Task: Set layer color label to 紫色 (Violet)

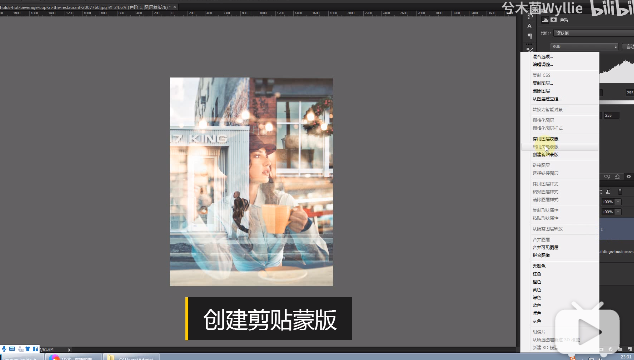Action: [x=537, y=313]
